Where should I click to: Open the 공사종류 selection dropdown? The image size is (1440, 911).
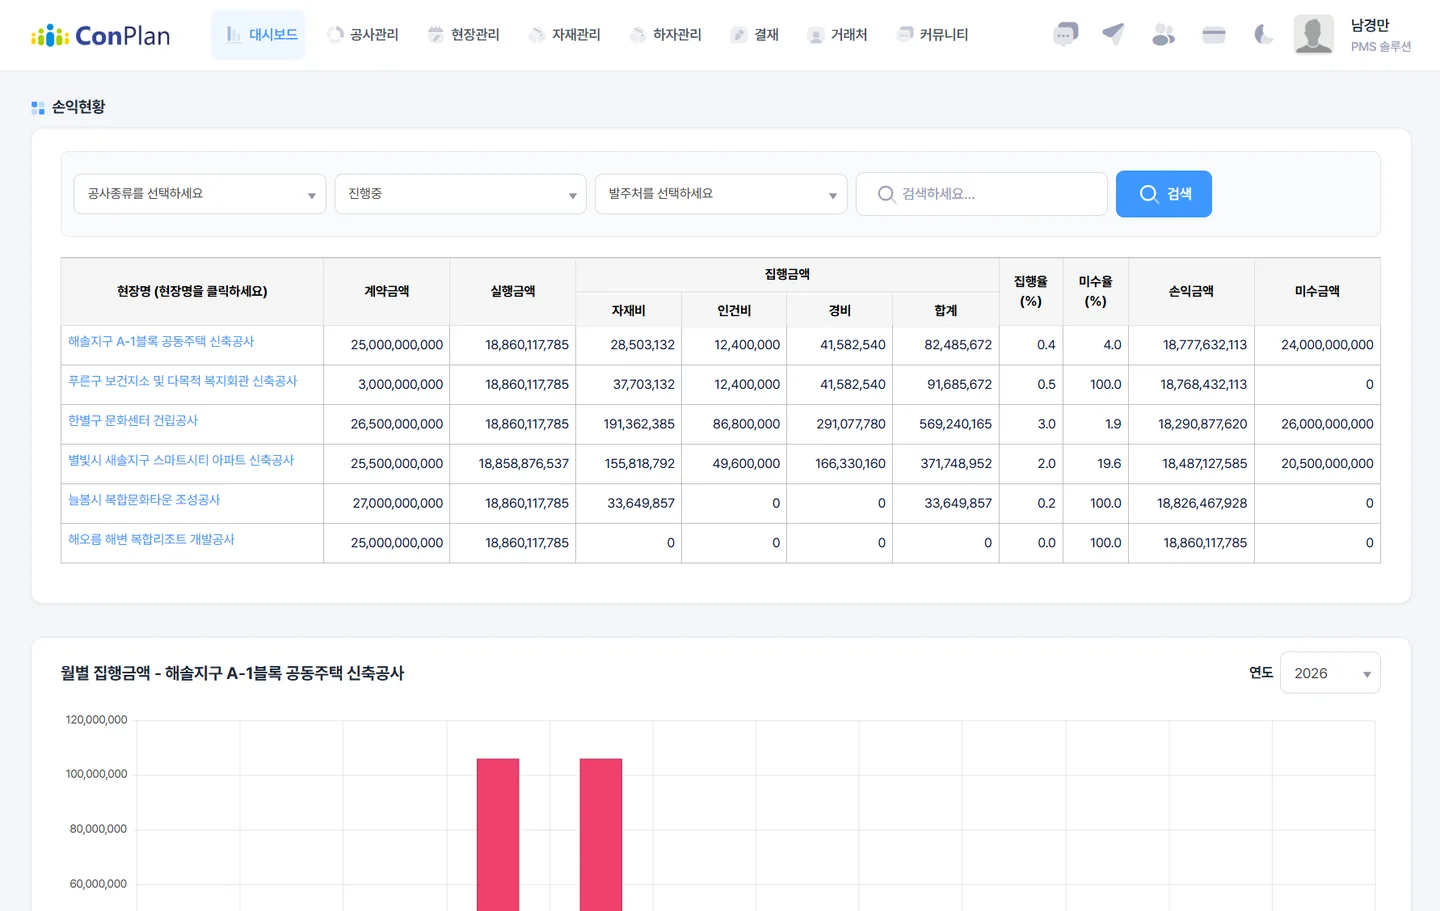(x=200, y=194)
